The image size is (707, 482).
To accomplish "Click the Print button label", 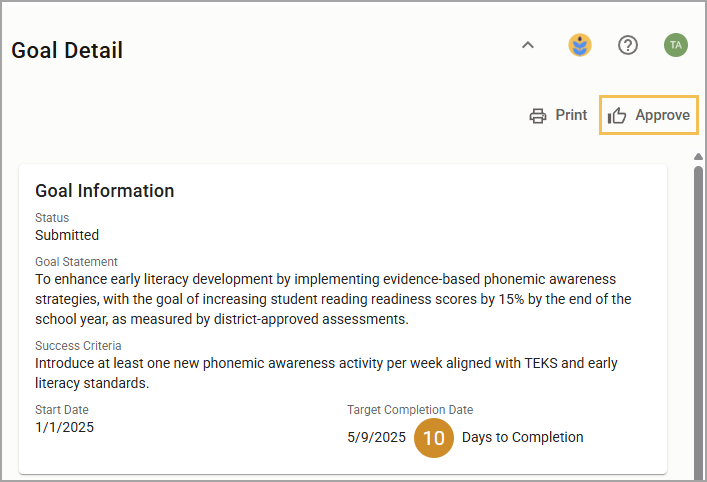I will pyautogui.click(x=571, y=115).
